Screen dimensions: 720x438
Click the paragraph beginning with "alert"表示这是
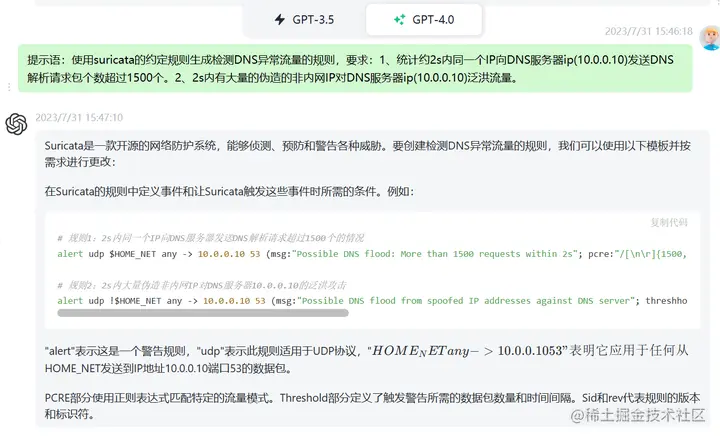(366, 359)
